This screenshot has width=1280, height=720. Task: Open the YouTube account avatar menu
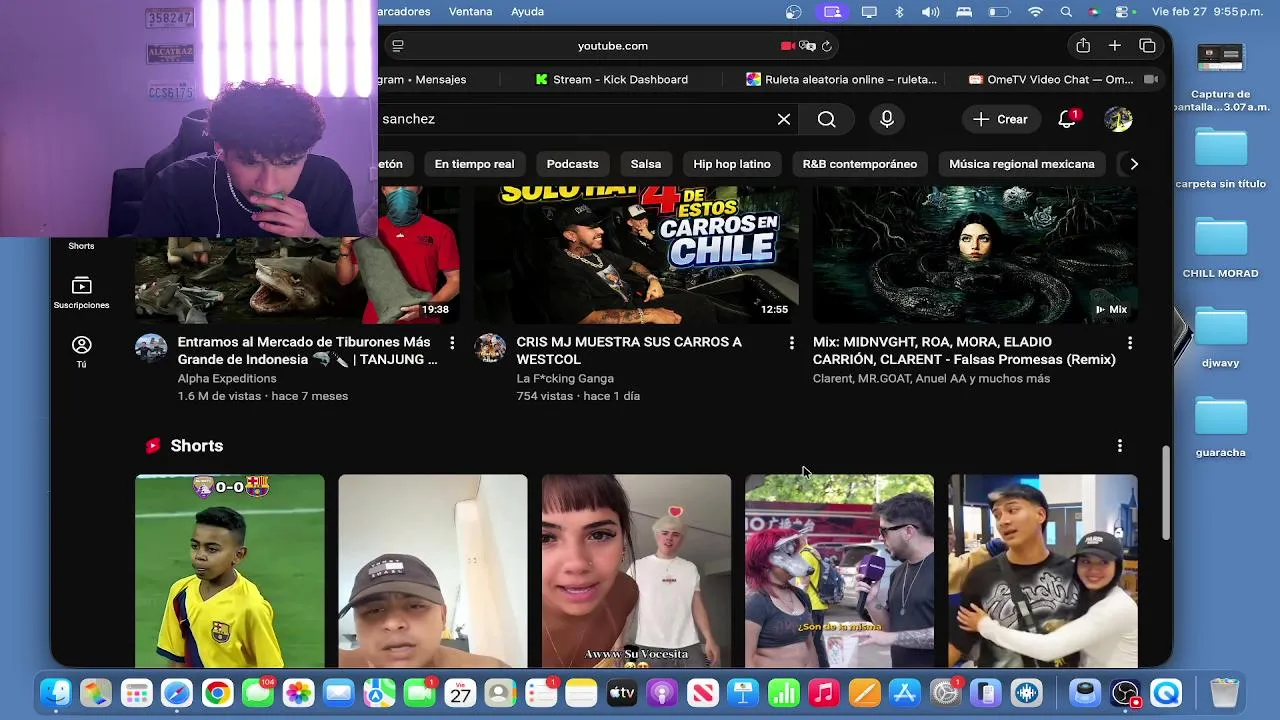[1118, 119]
